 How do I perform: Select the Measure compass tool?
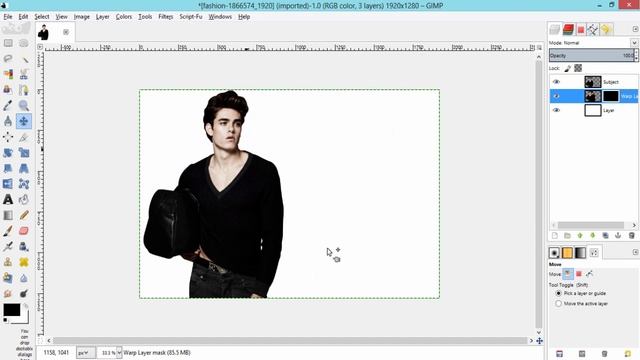(8, 121)
